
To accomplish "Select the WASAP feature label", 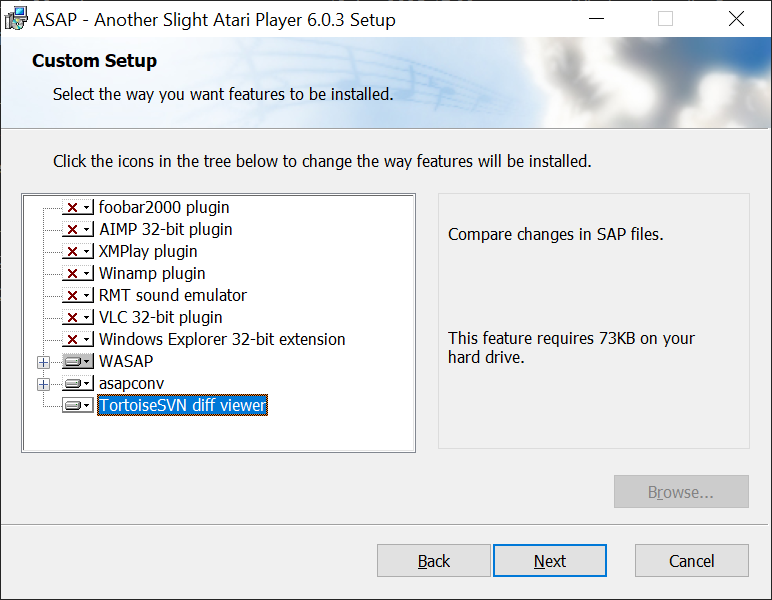I will (126, 361).
